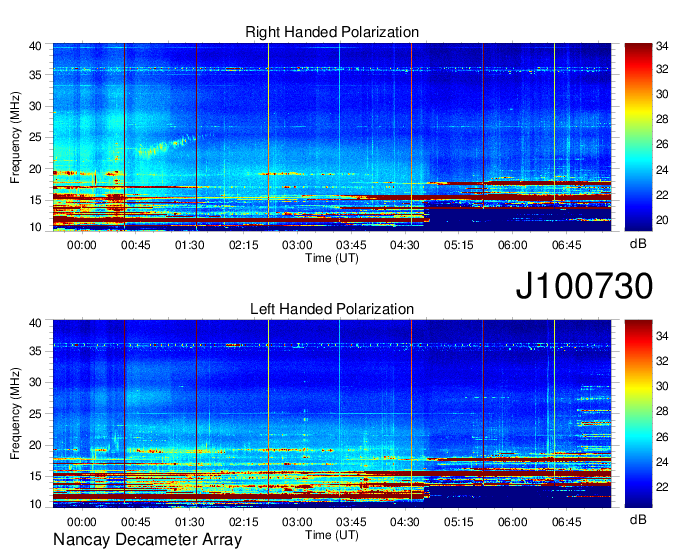
Task: Click the bottom panel Time (UT) label
Action: pos(332,535)
